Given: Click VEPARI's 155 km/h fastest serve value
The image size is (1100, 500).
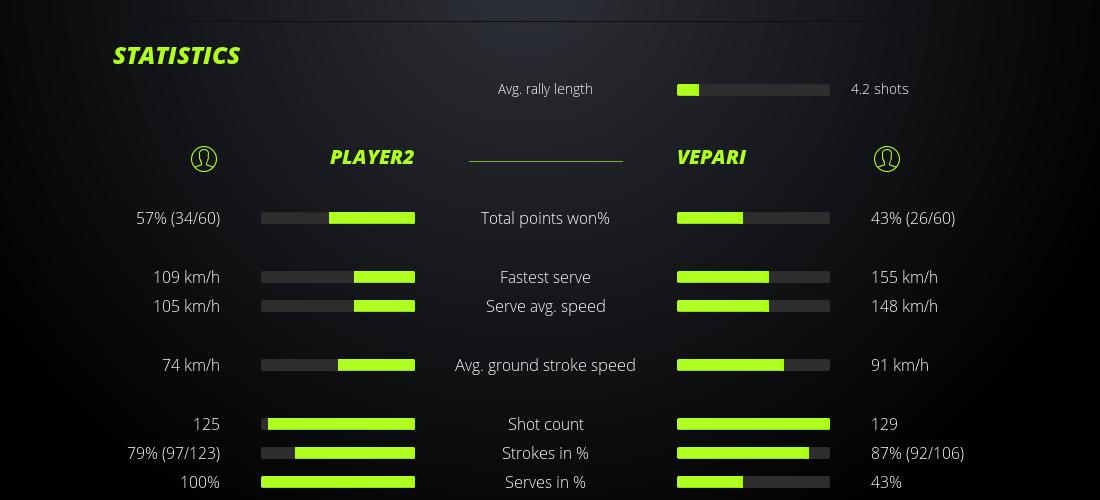Looking at the screenshot, I should pos(904,277).
